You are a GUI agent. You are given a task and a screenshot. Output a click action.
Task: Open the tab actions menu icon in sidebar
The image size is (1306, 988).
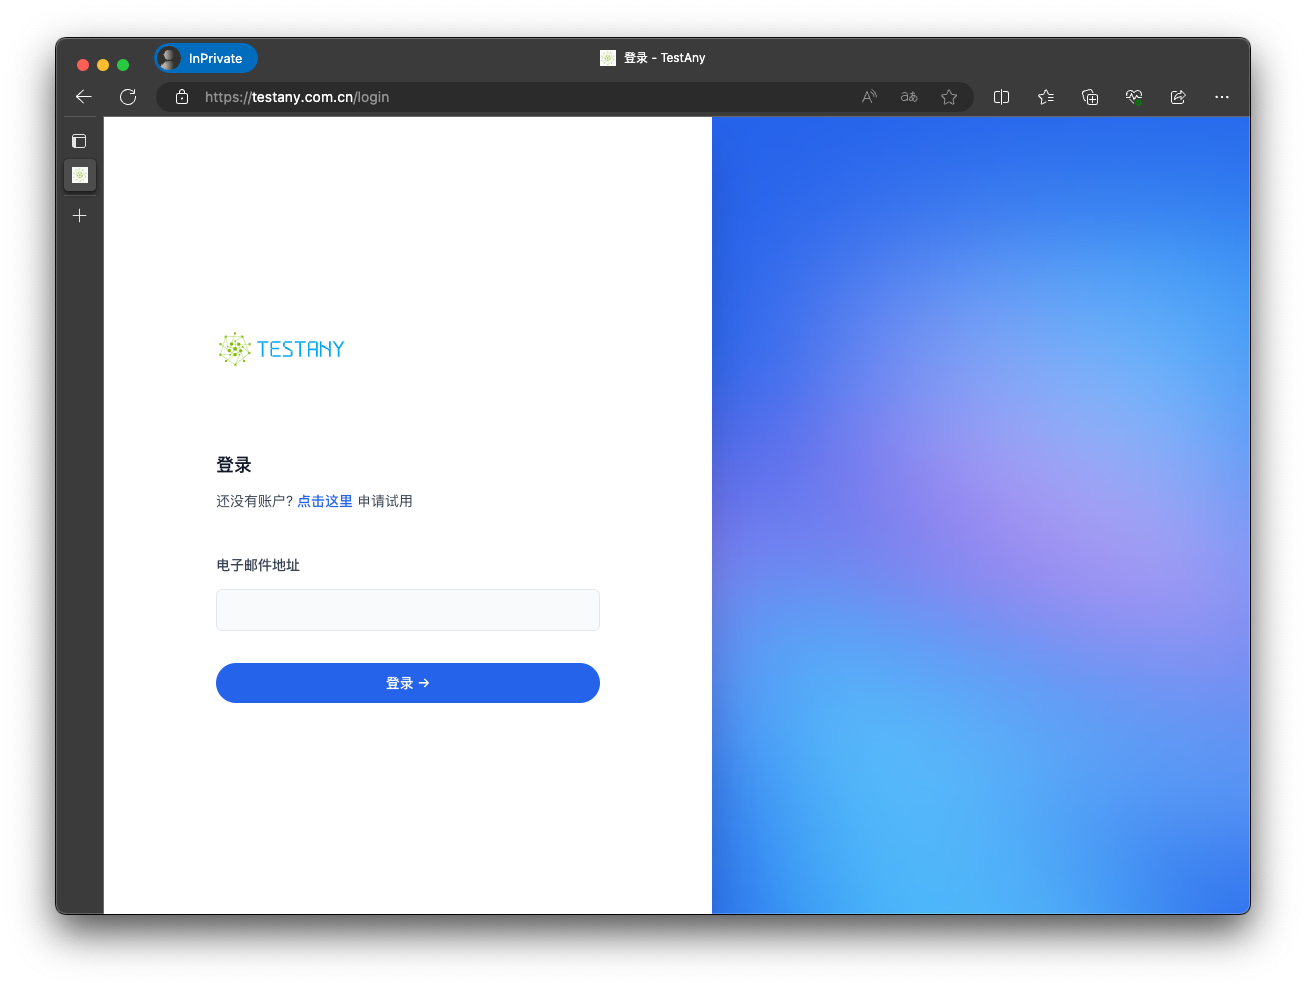tap(80, 141)
